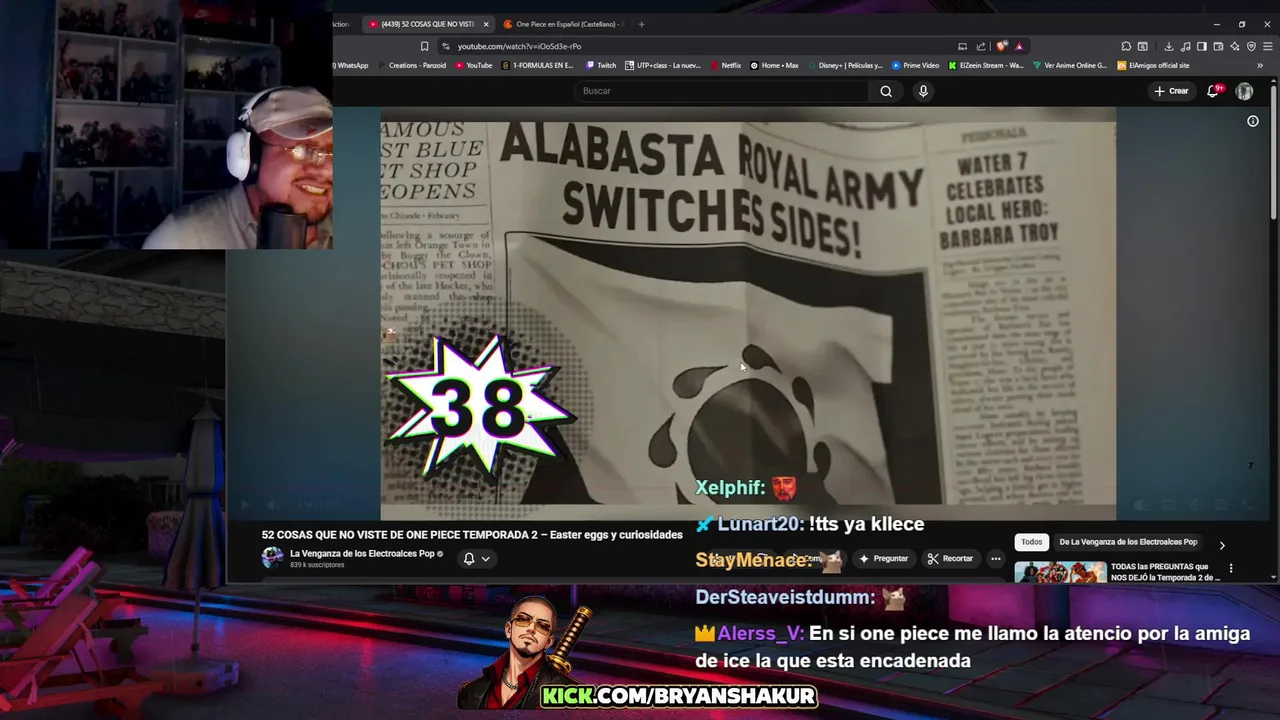Open the Ver Anime Online bookmark

(x=1070, y=65)
